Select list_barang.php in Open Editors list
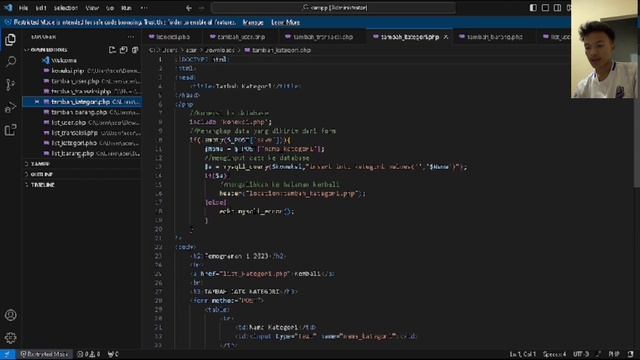 (82, 153)
